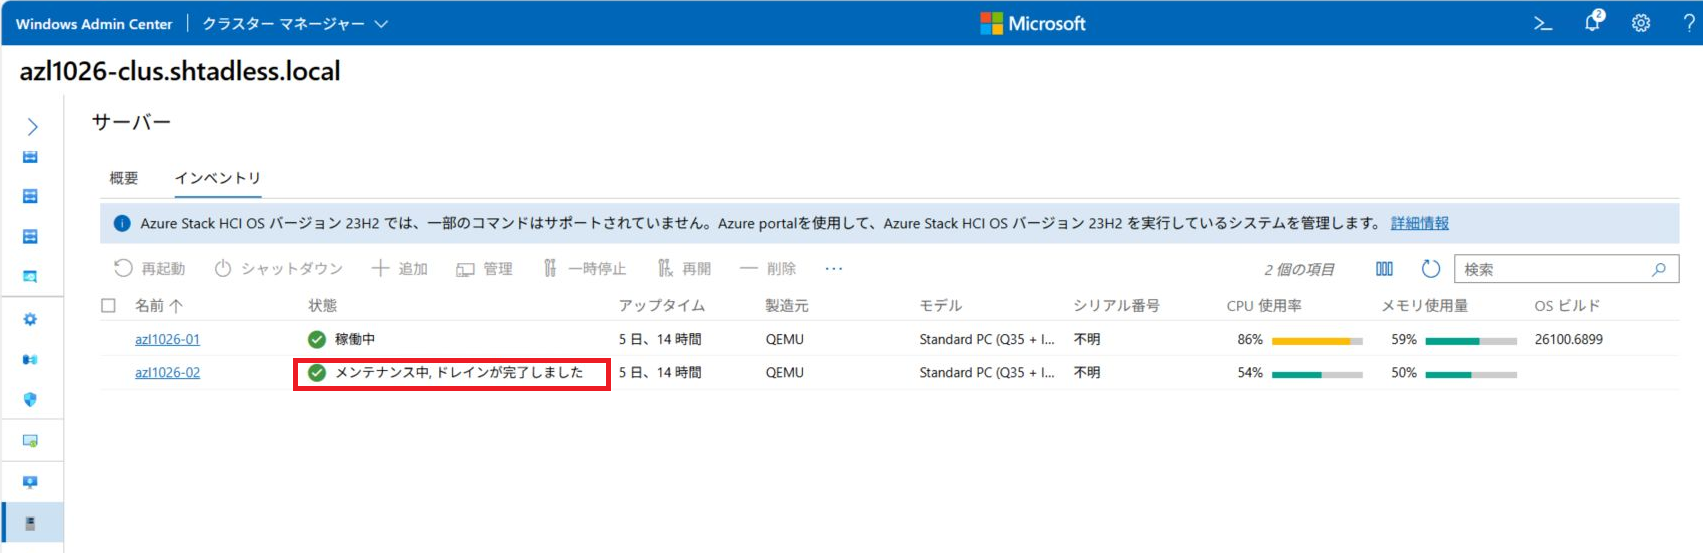This screenshot has width=1703, height=553.
Task: Click 再起動 (restart) toolbar button
Action: coord(149,269)
